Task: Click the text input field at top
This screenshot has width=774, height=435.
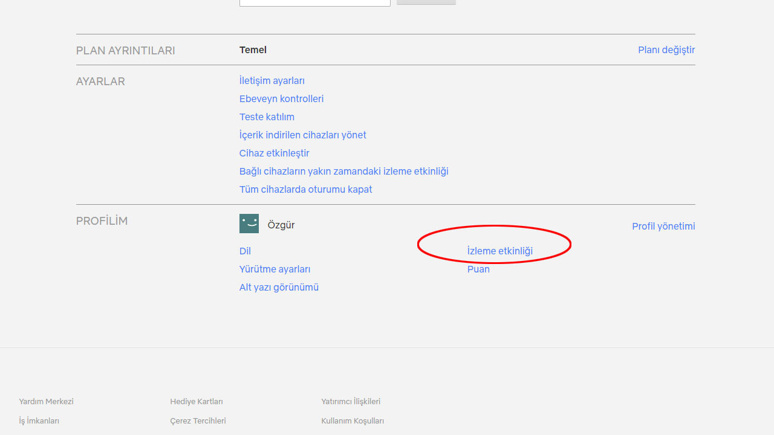Action: 314,2
